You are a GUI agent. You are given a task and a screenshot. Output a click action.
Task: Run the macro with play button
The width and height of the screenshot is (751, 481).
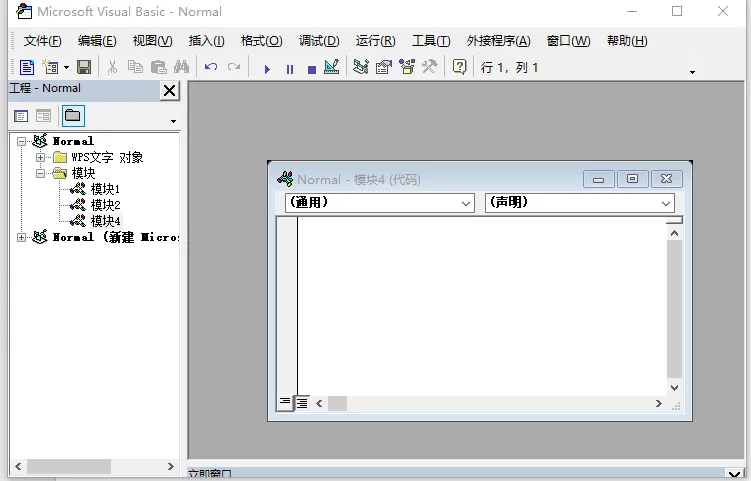click(267, 69)
